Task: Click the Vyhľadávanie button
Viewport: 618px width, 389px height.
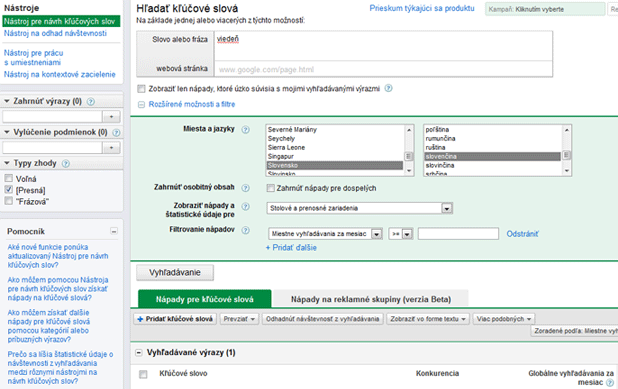Action: (175, 272)
